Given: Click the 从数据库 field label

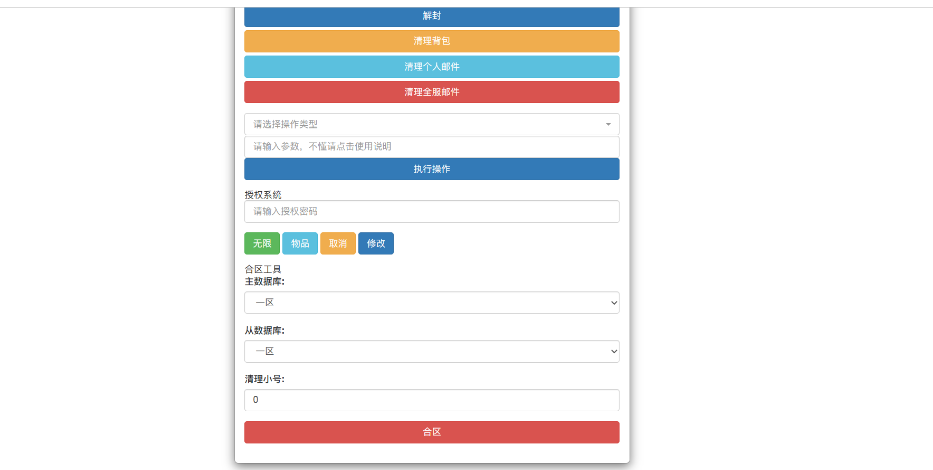Looking at the screenshot, I should (264, 331).
